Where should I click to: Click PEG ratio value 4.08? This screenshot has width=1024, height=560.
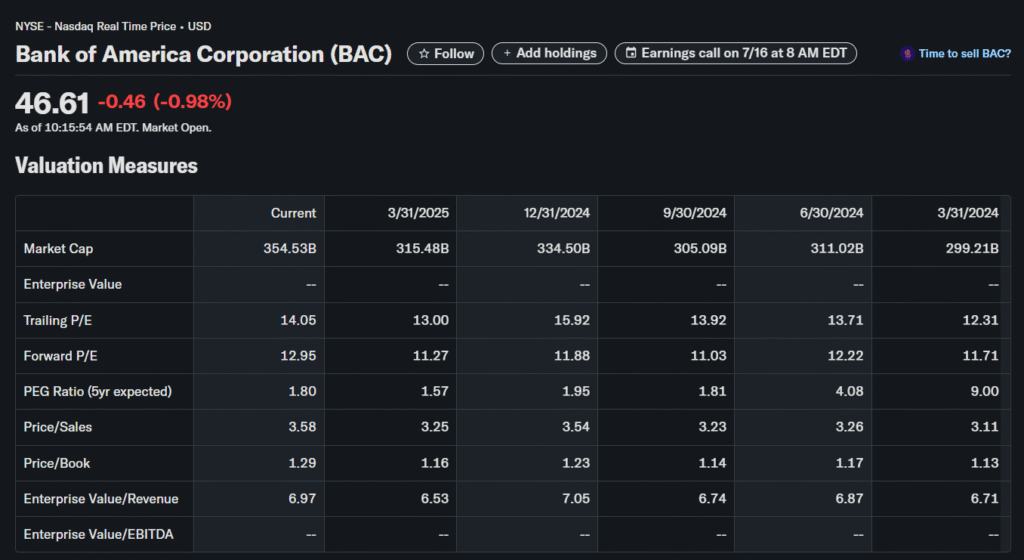849,392
